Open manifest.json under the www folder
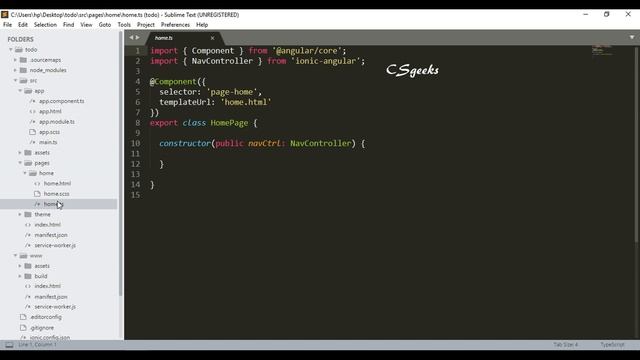Screen dimensions: 640x360 51,297
